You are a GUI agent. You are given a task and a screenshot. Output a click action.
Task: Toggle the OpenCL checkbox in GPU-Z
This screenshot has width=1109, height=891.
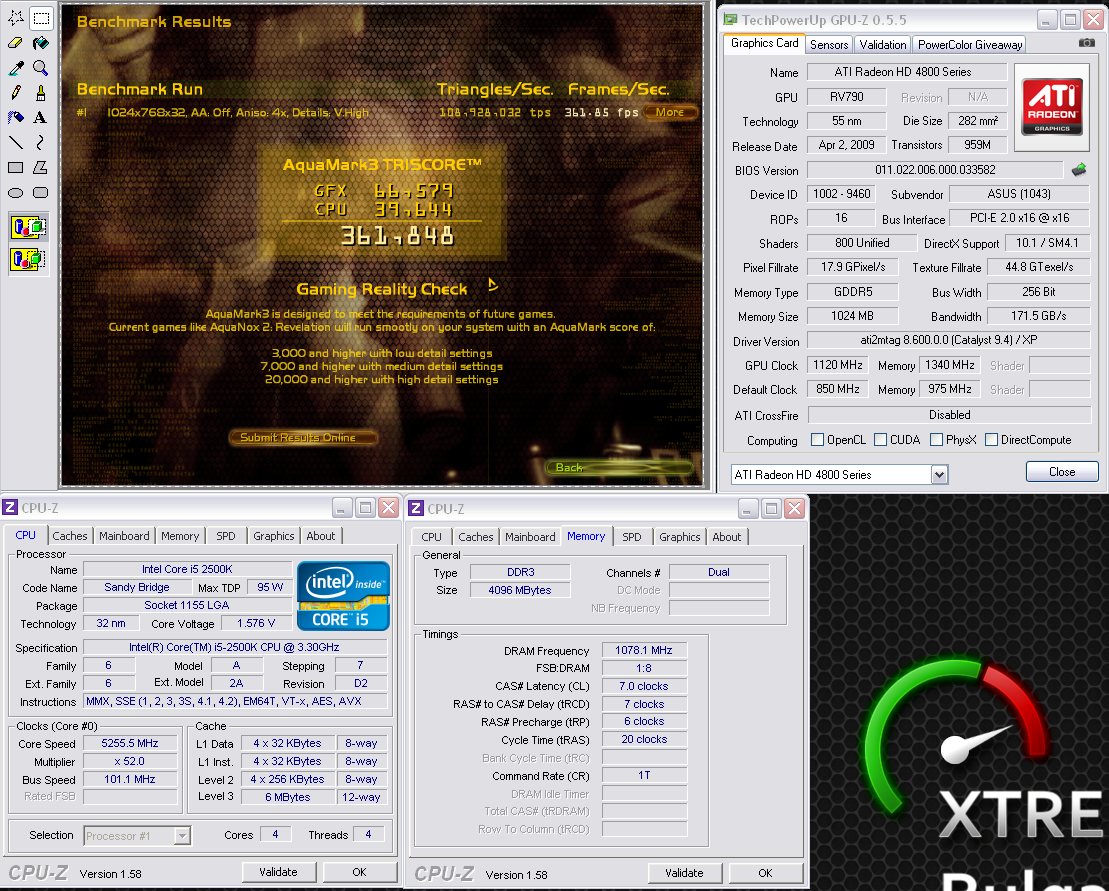817,440
